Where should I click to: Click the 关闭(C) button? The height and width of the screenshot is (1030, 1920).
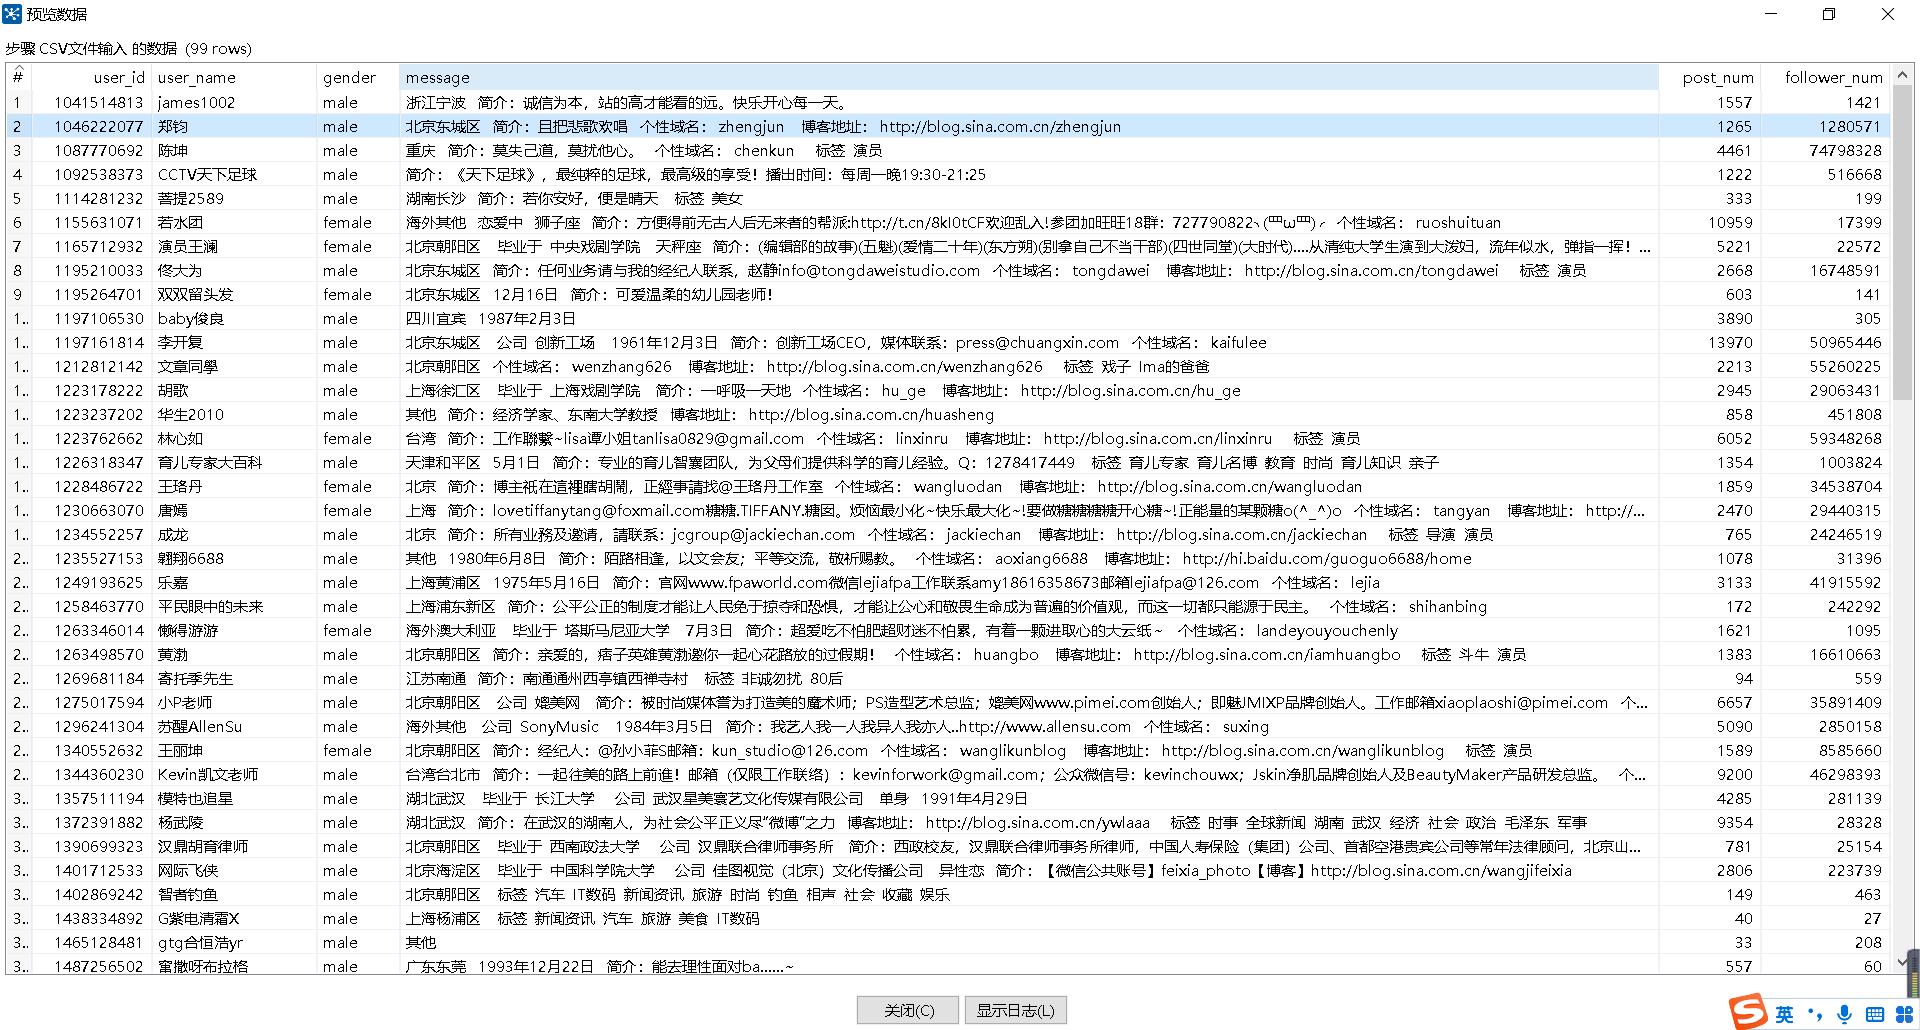(908, 1010)
